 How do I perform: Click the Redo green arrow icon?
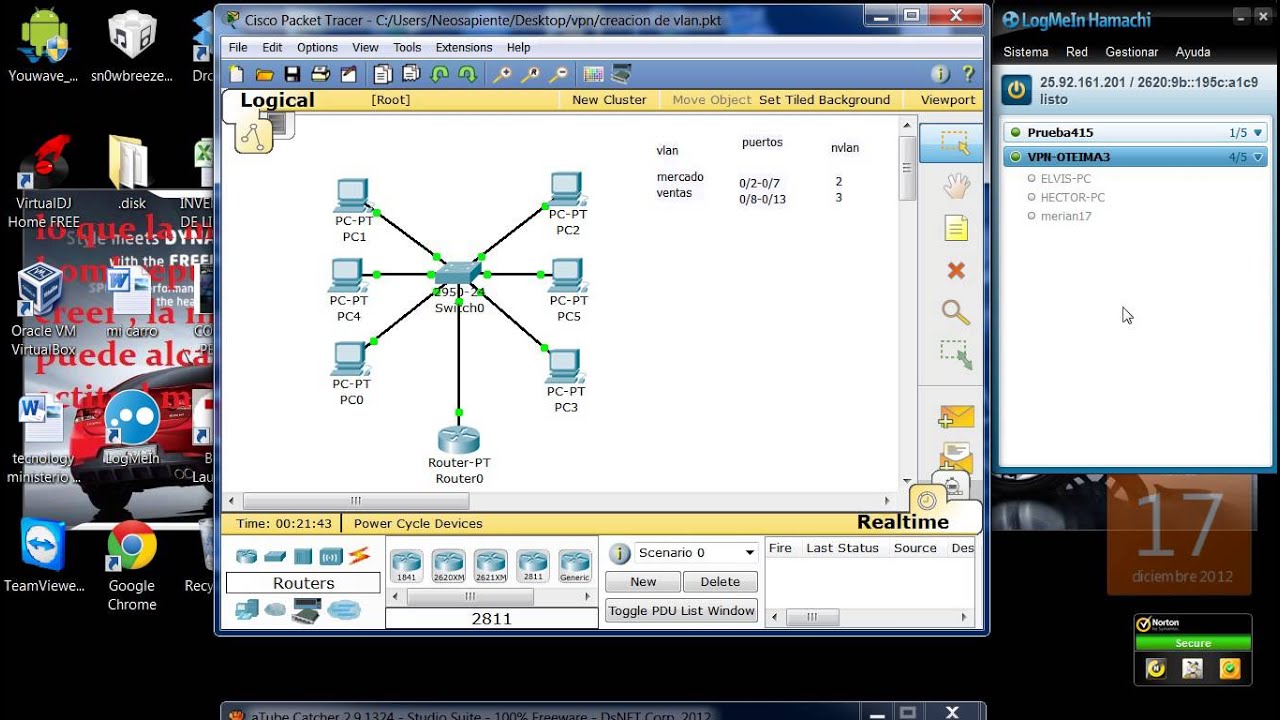coord(467,74)
